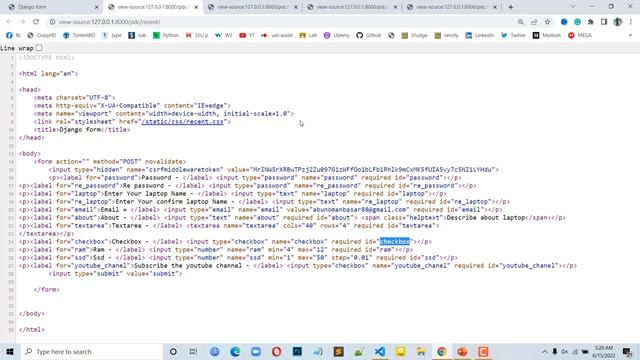Open the sub bookmark
Viewport: 640px width, 360px height.
[137, 36]
